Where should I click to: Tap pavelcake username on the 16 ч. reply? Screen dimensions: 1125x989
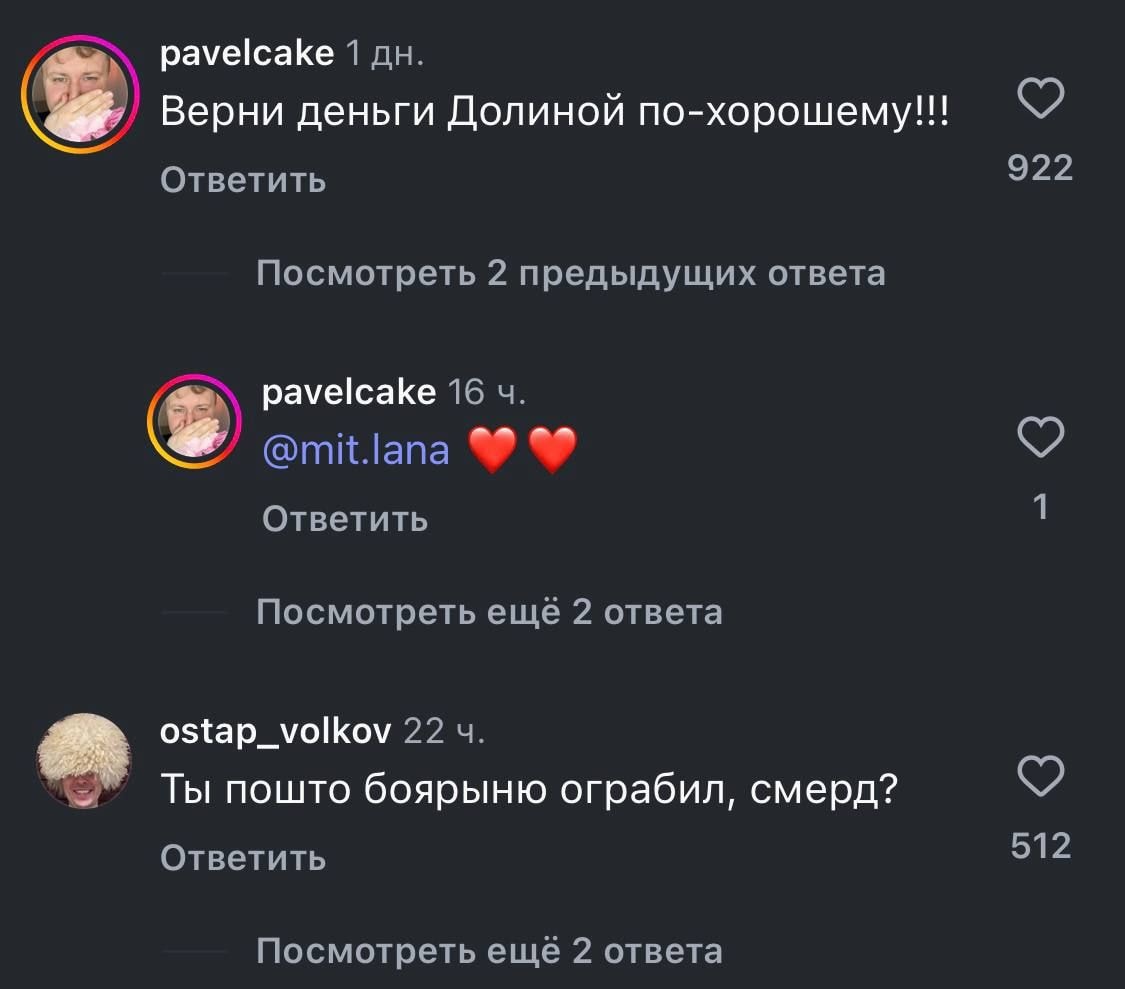point(348,392)
